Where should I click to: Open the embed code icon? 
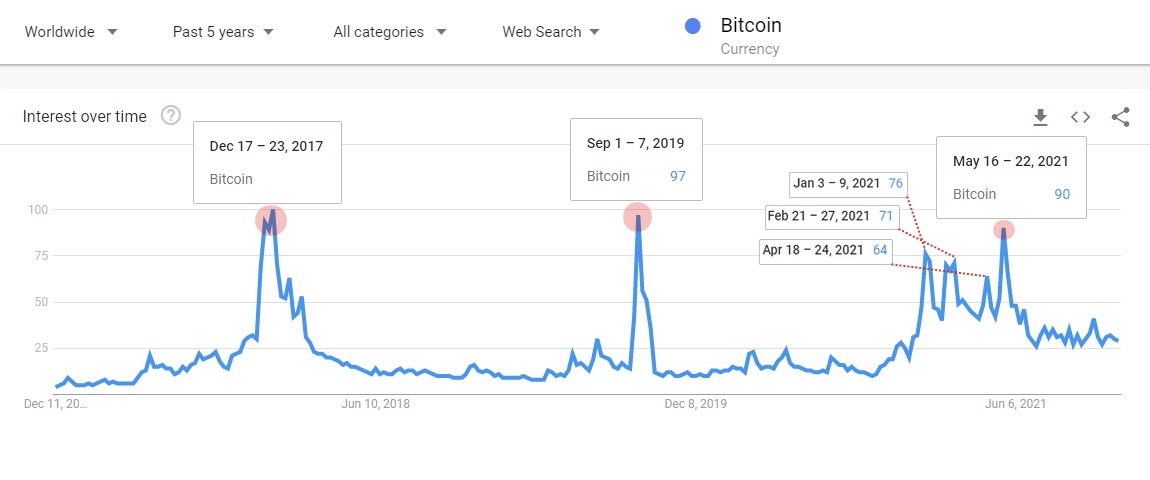[x=1080, y=117]
